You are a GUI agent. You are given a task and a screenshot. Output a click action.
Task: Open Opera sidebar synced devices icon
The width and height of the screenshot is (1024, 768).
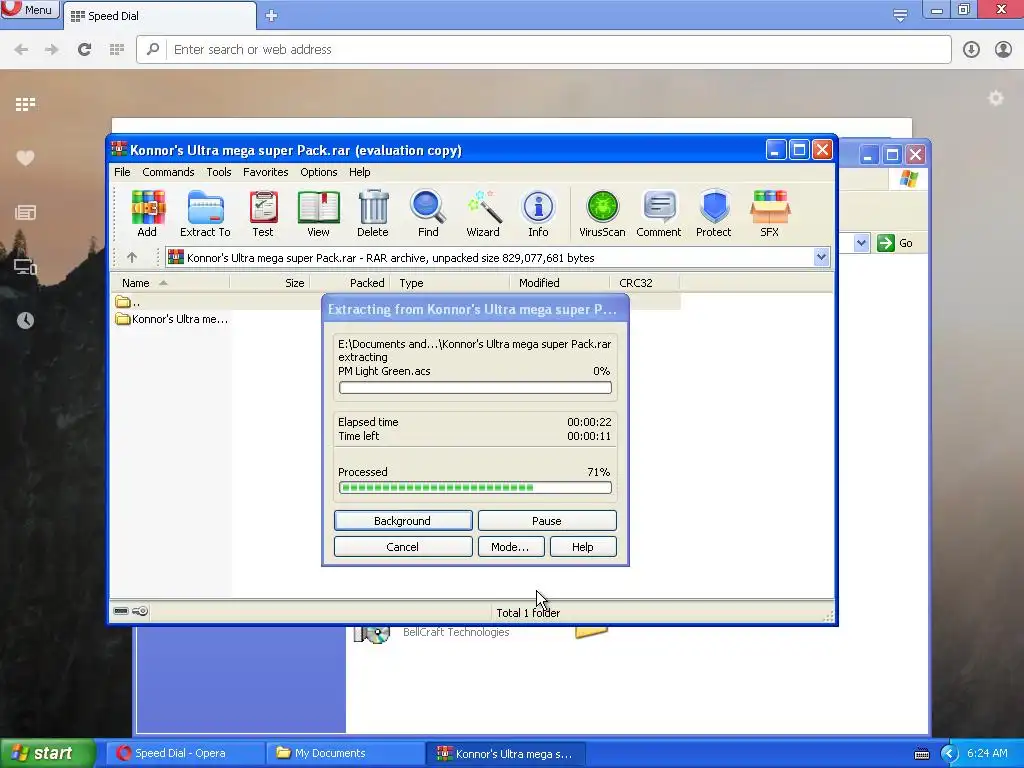tap(25, 266)
